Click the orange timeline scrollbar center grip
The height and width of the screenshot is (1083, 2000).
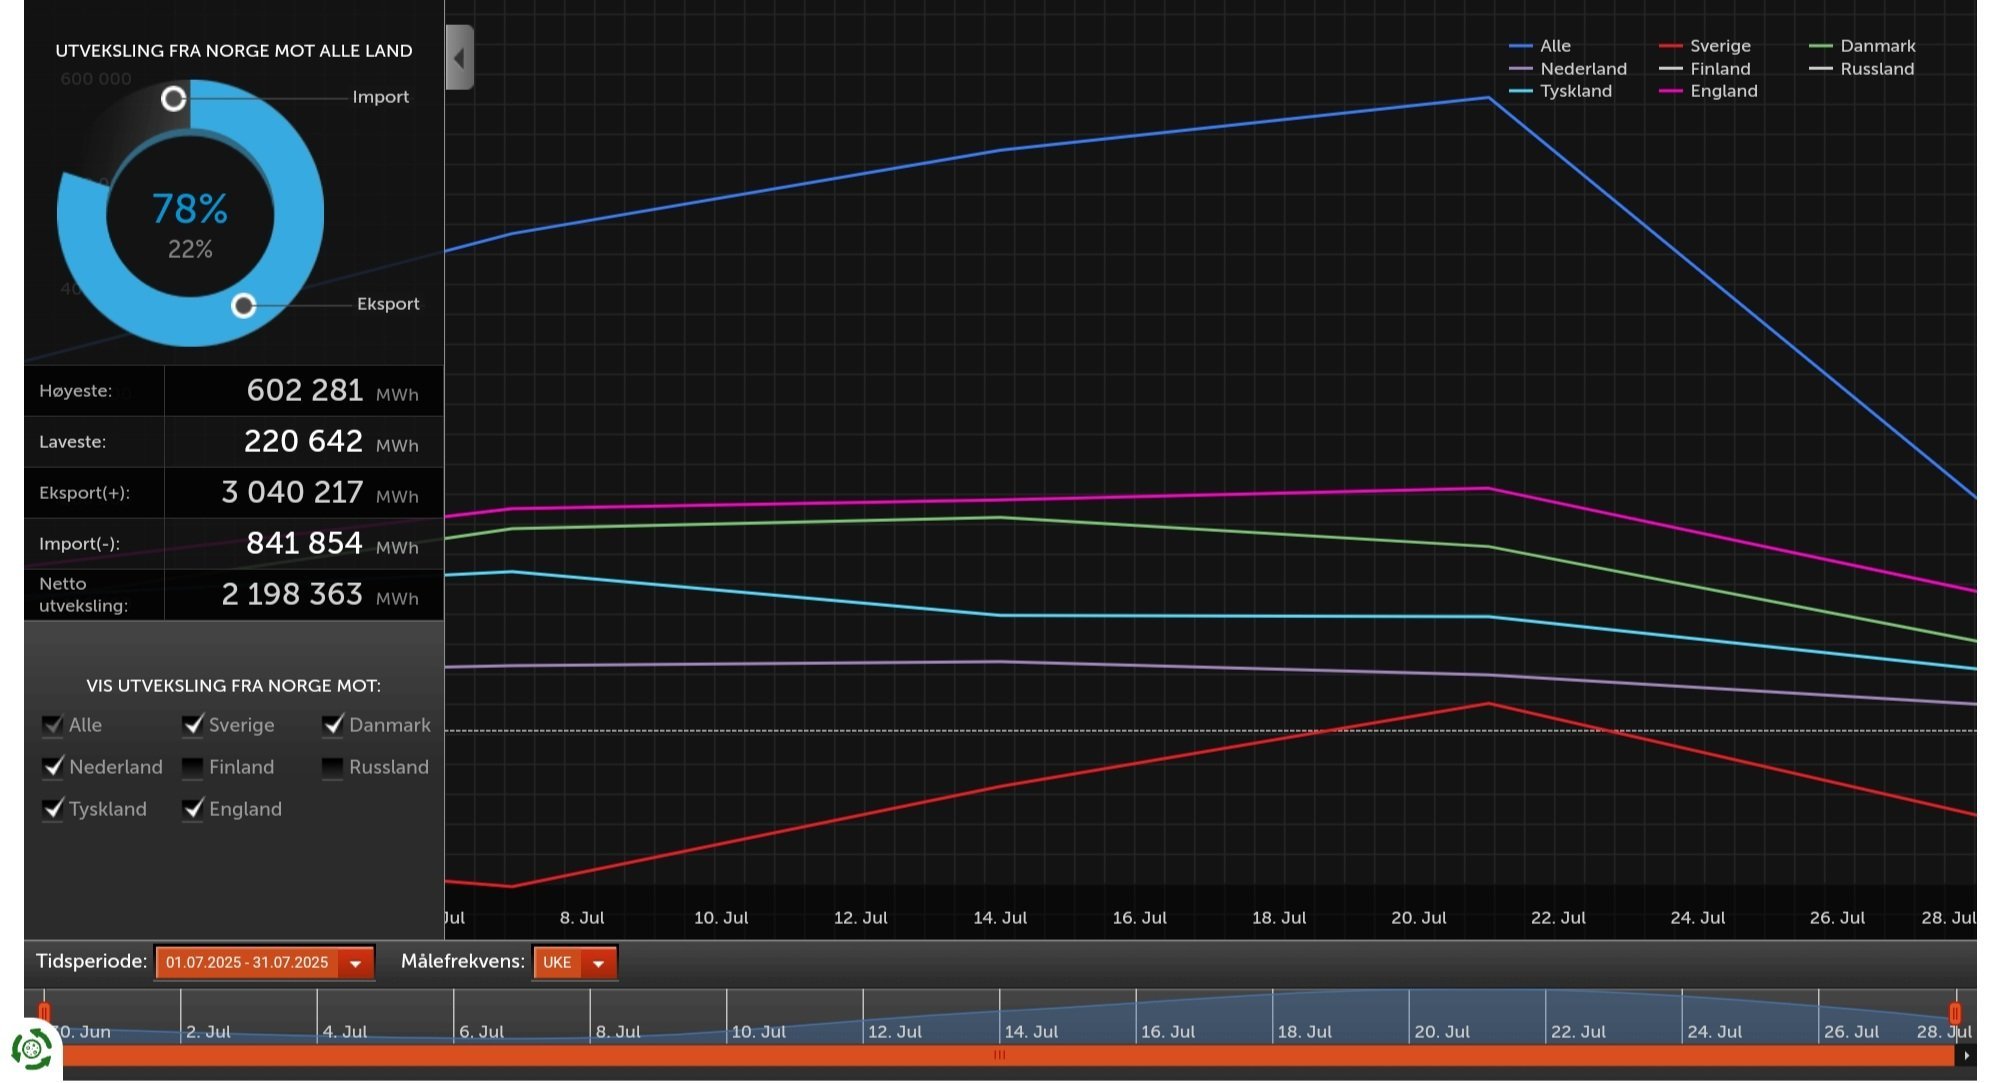coord(999,1055)
